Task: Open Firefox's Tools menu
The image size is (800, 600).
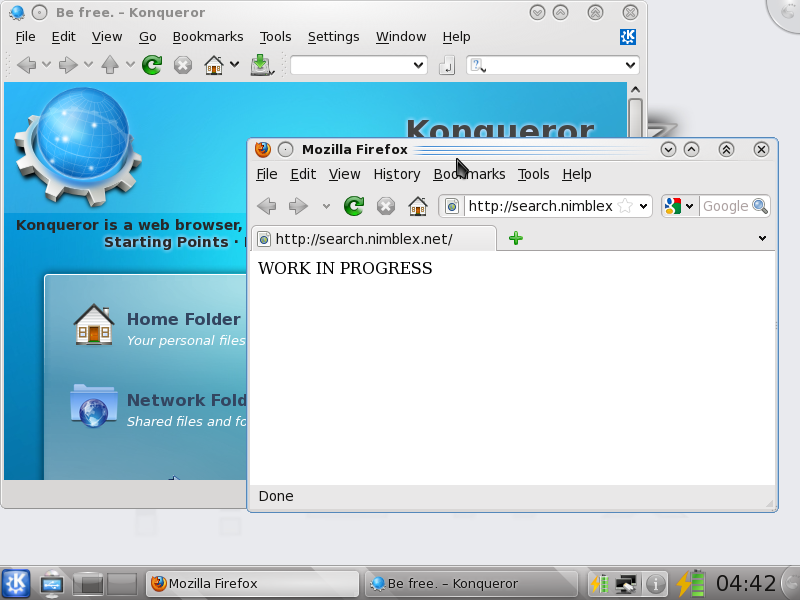Action: (533, 174)
